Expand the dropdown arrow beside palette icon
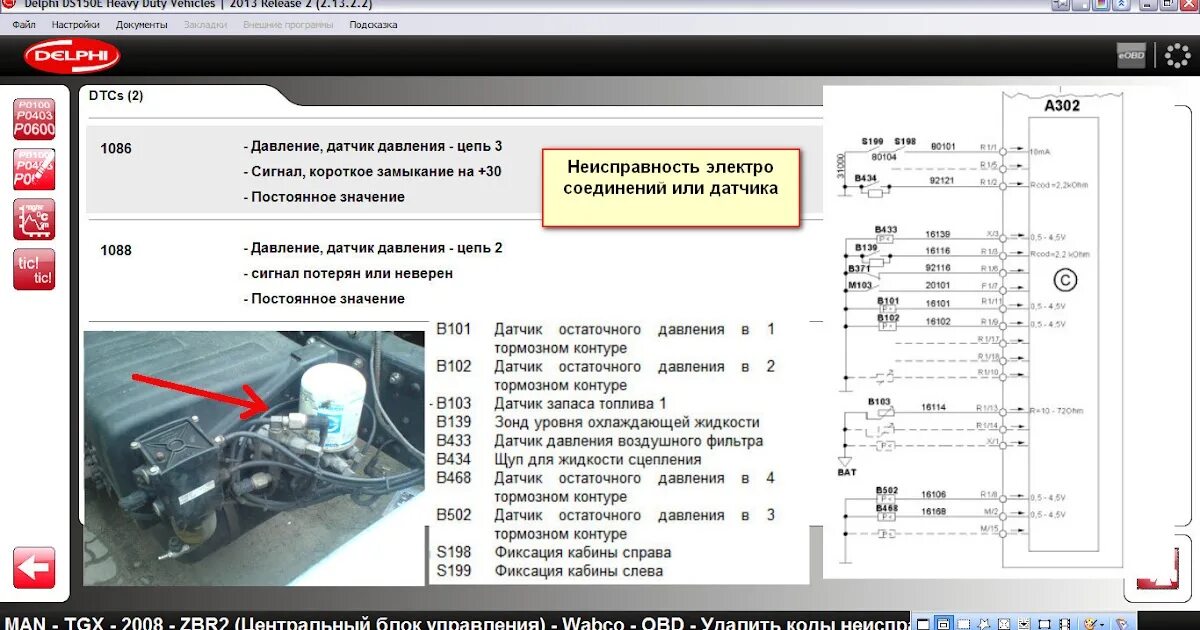The height and width of the screenshot is (630, 1200). (x=1102, y=625)
